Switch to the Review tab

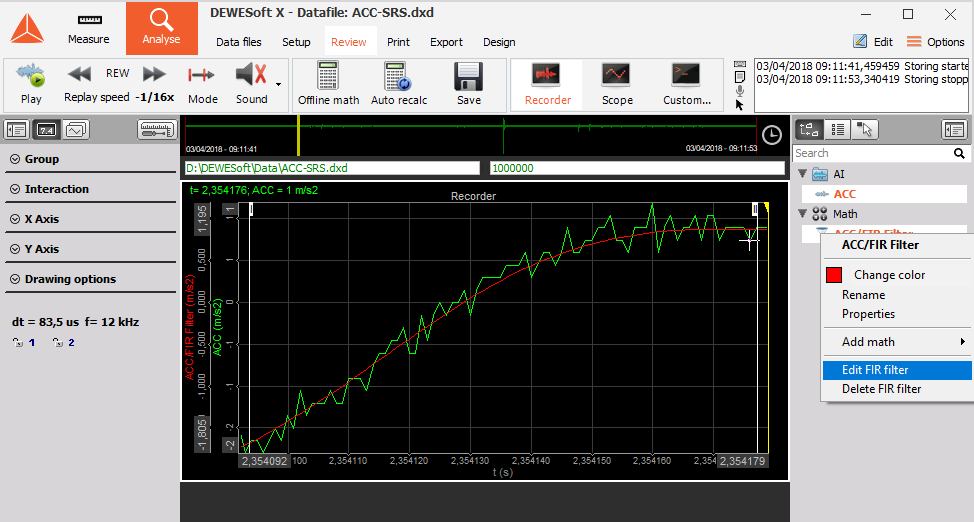click(348, 42)
